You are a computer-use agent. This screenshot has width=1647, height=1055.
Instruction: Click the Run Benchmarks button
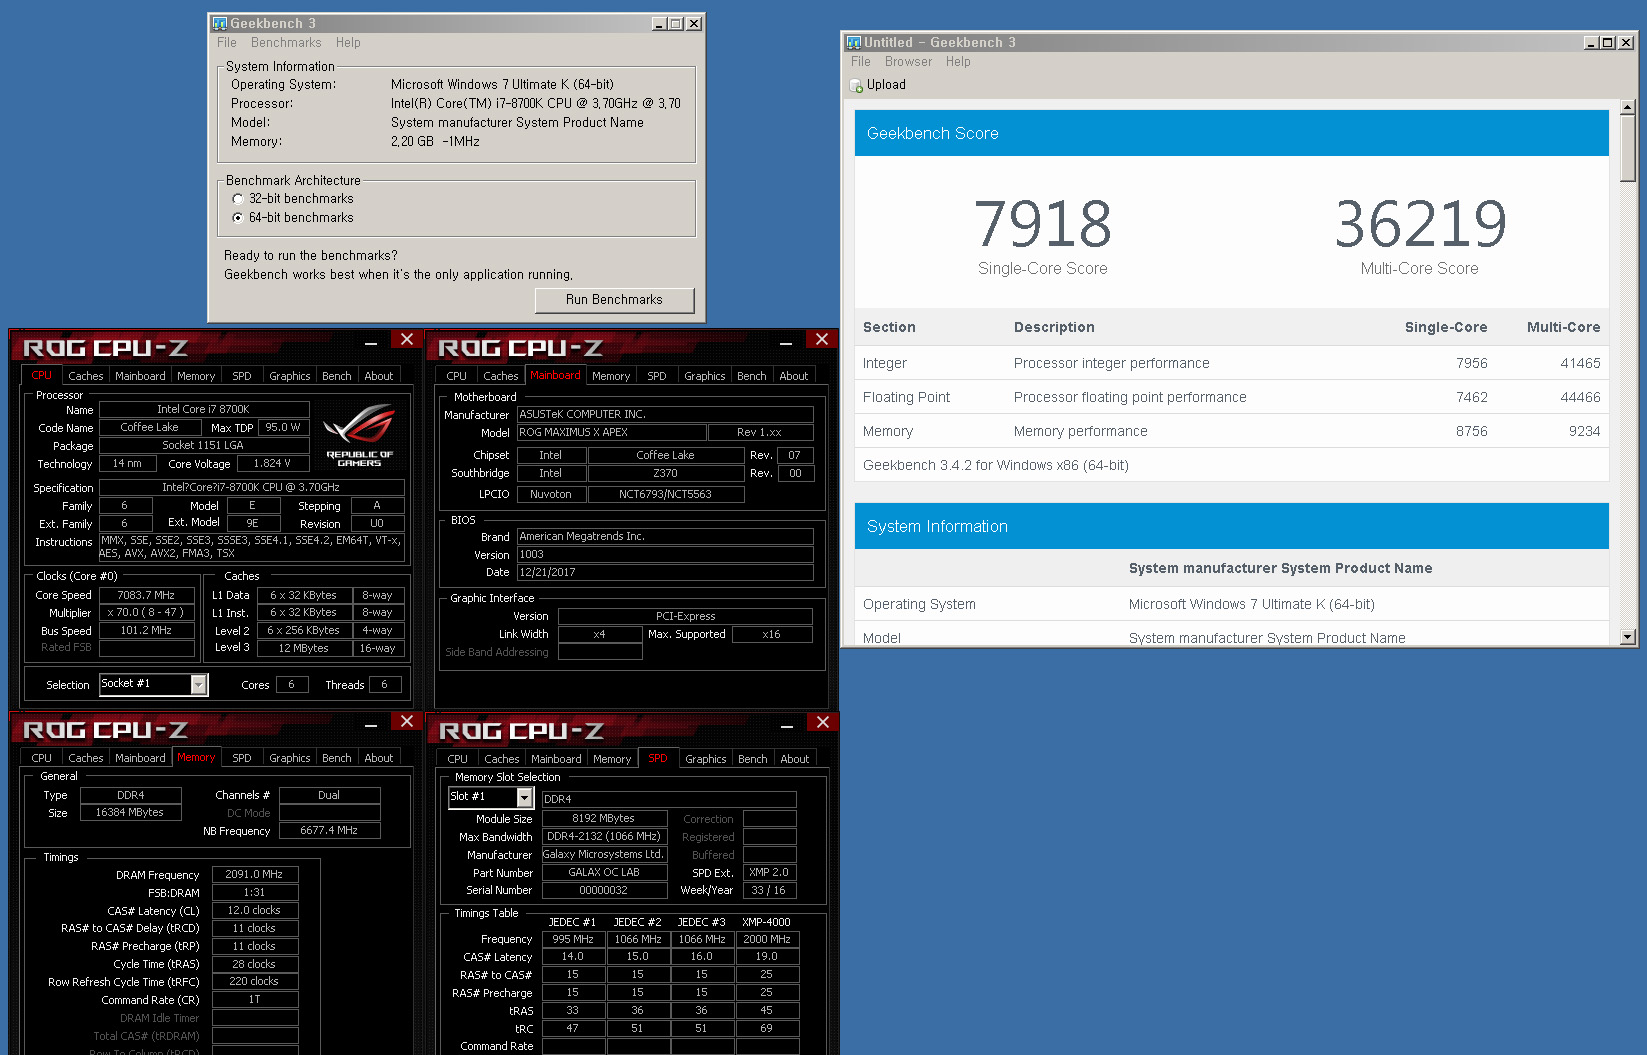(614, 300)
